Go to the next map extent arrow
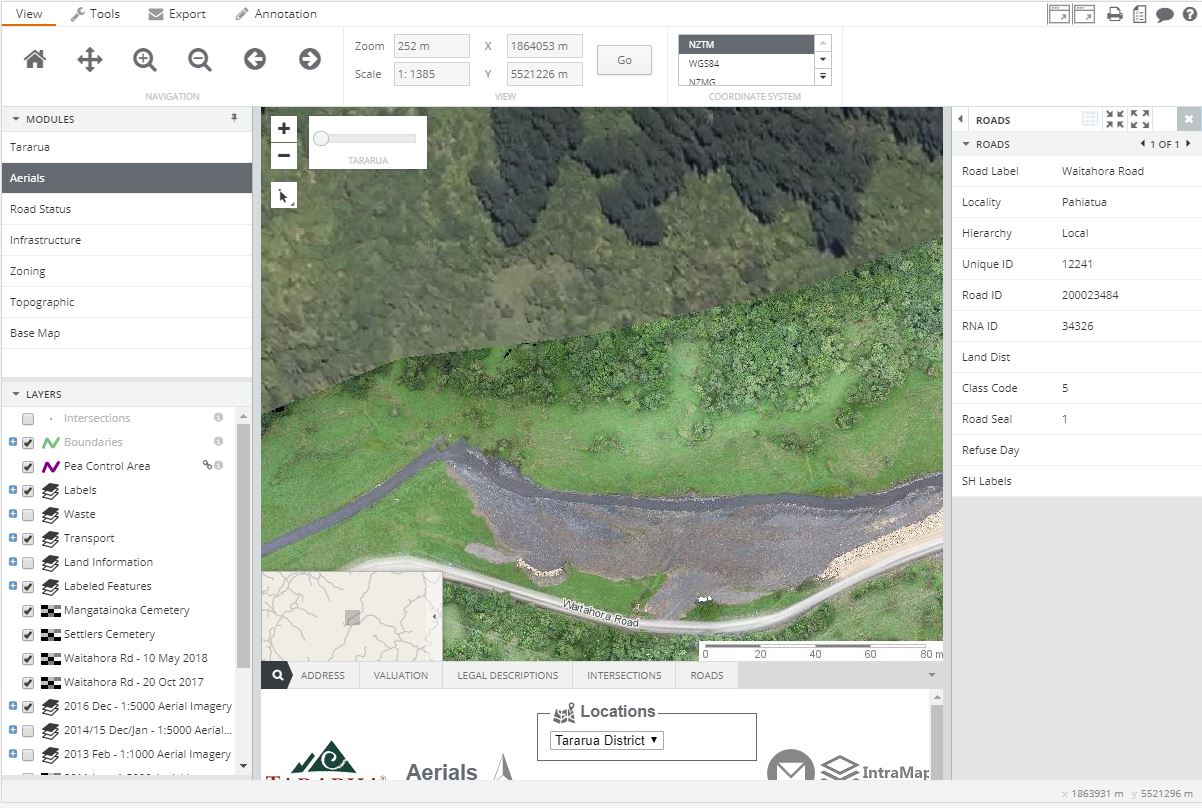1202x808 pixels. click(x=310, y=59)
